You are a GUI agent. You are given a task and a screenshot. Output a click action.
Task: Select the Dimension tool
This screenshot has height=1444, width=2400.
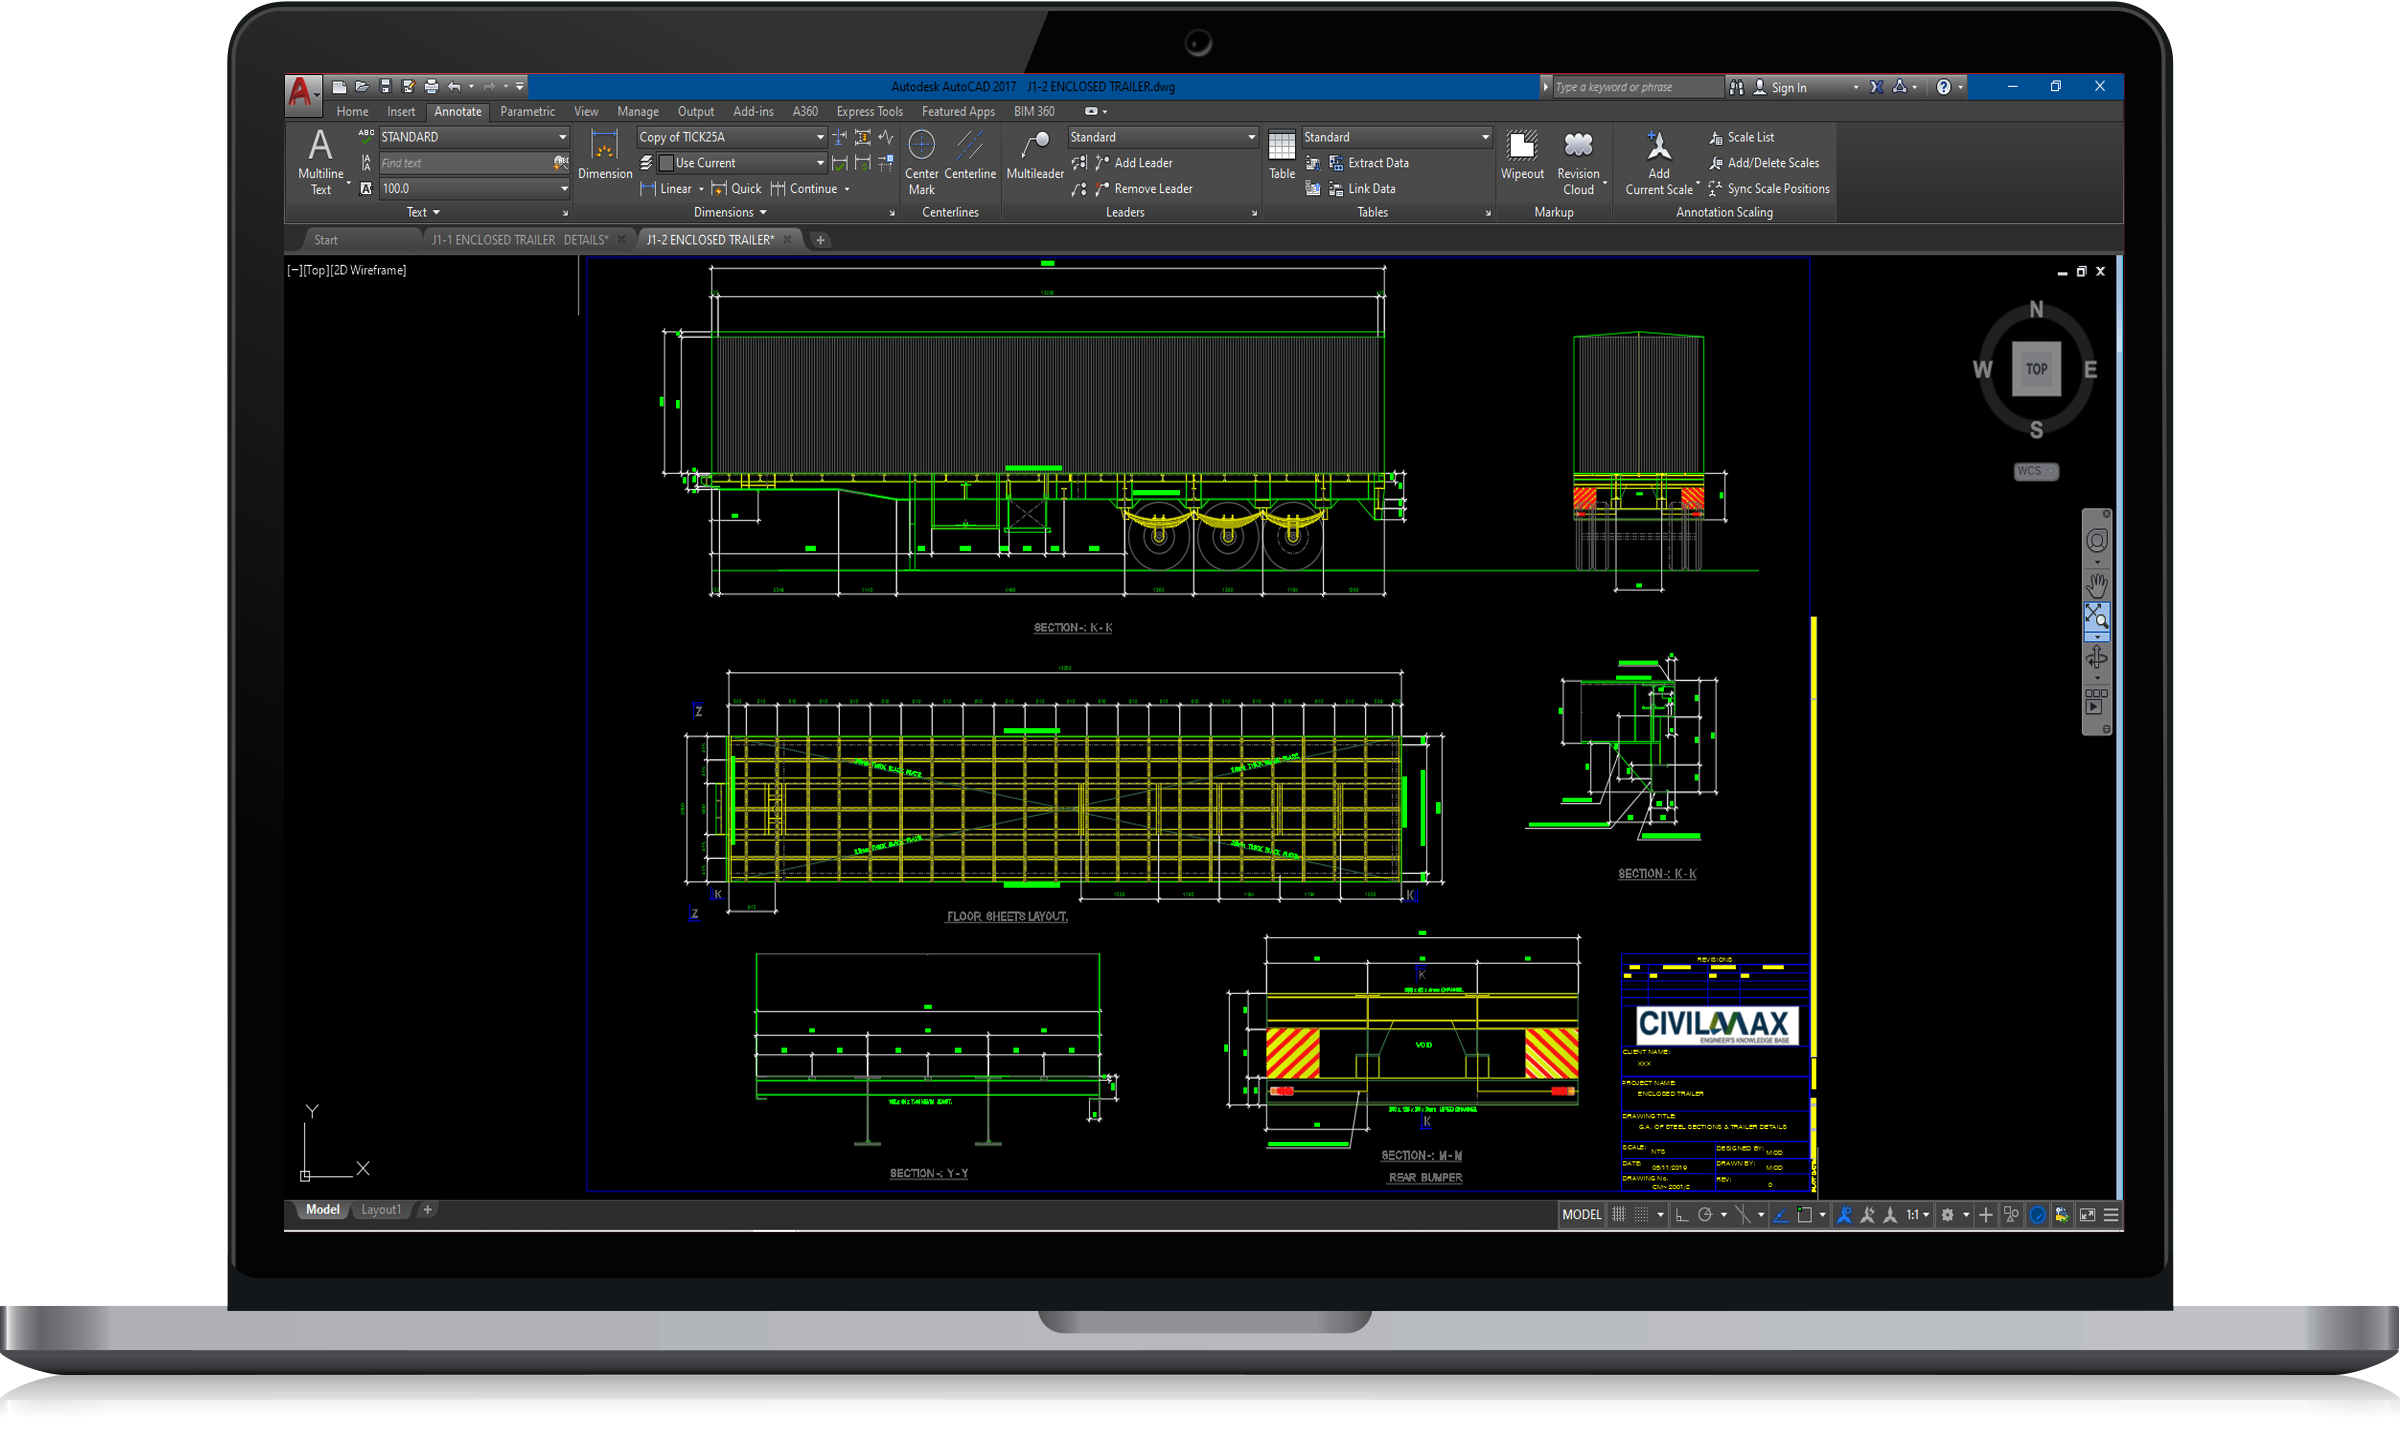[604, 156]
